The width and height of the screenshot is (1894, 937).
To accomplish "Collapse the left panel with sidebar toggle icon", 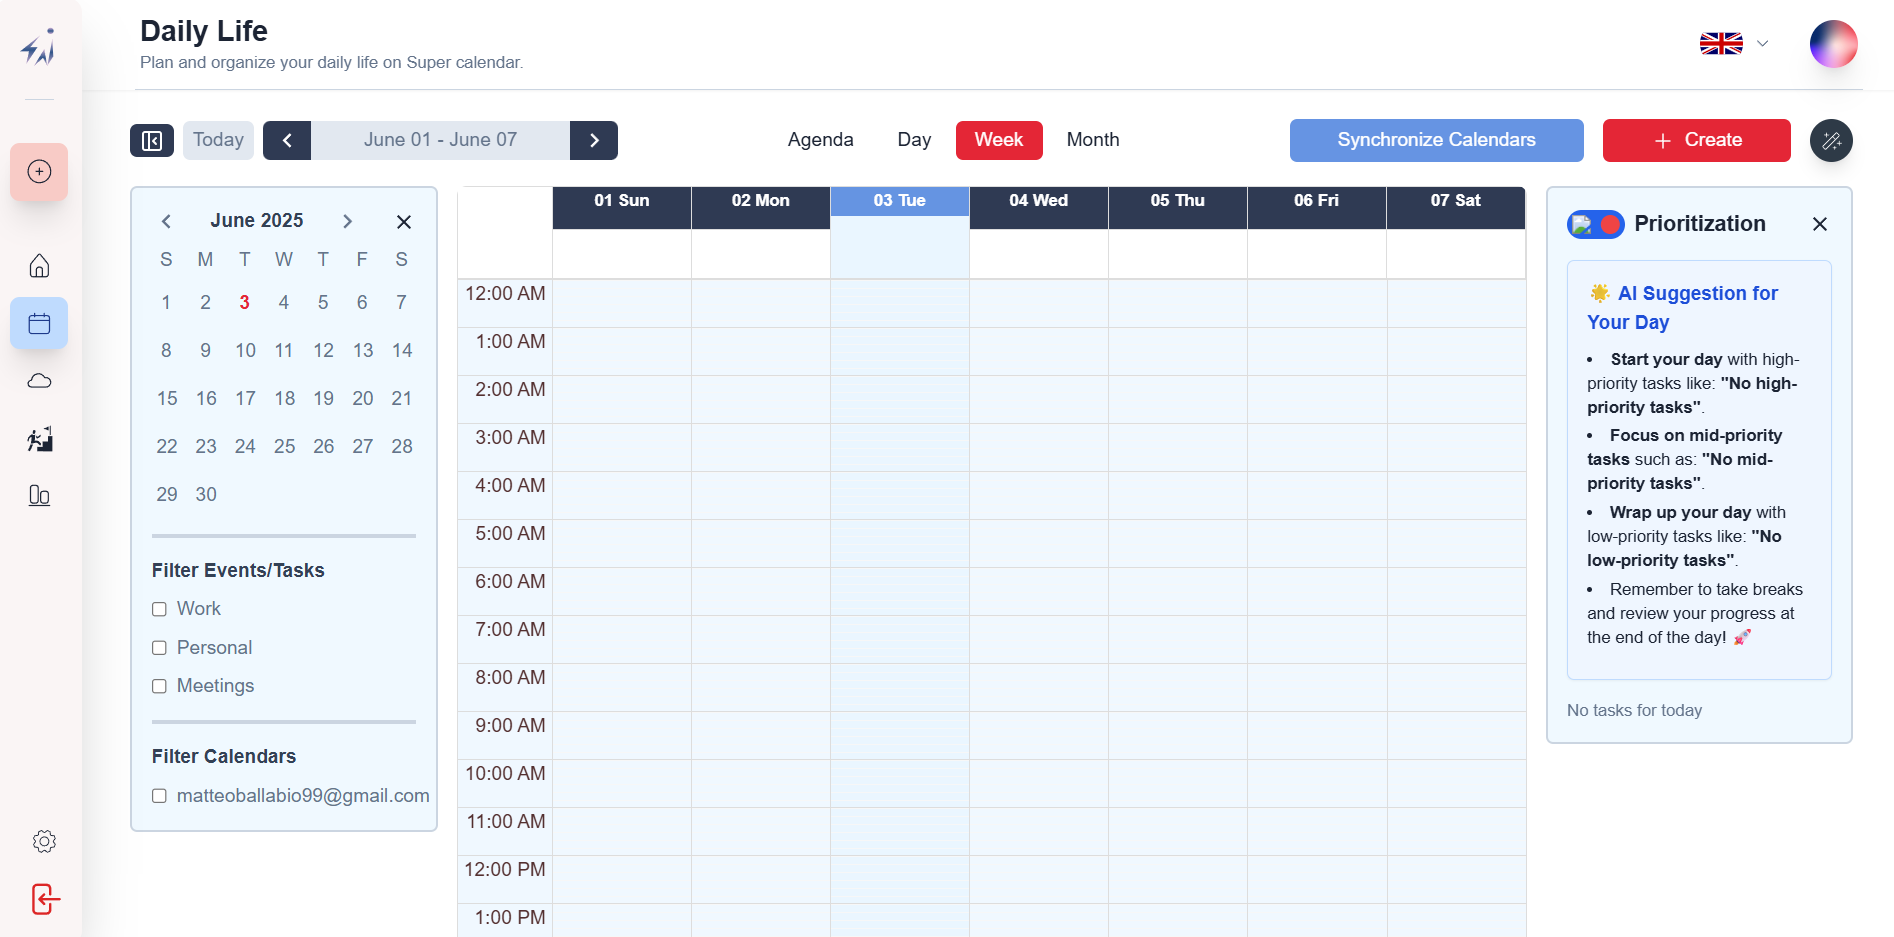I will coord(152,141).
